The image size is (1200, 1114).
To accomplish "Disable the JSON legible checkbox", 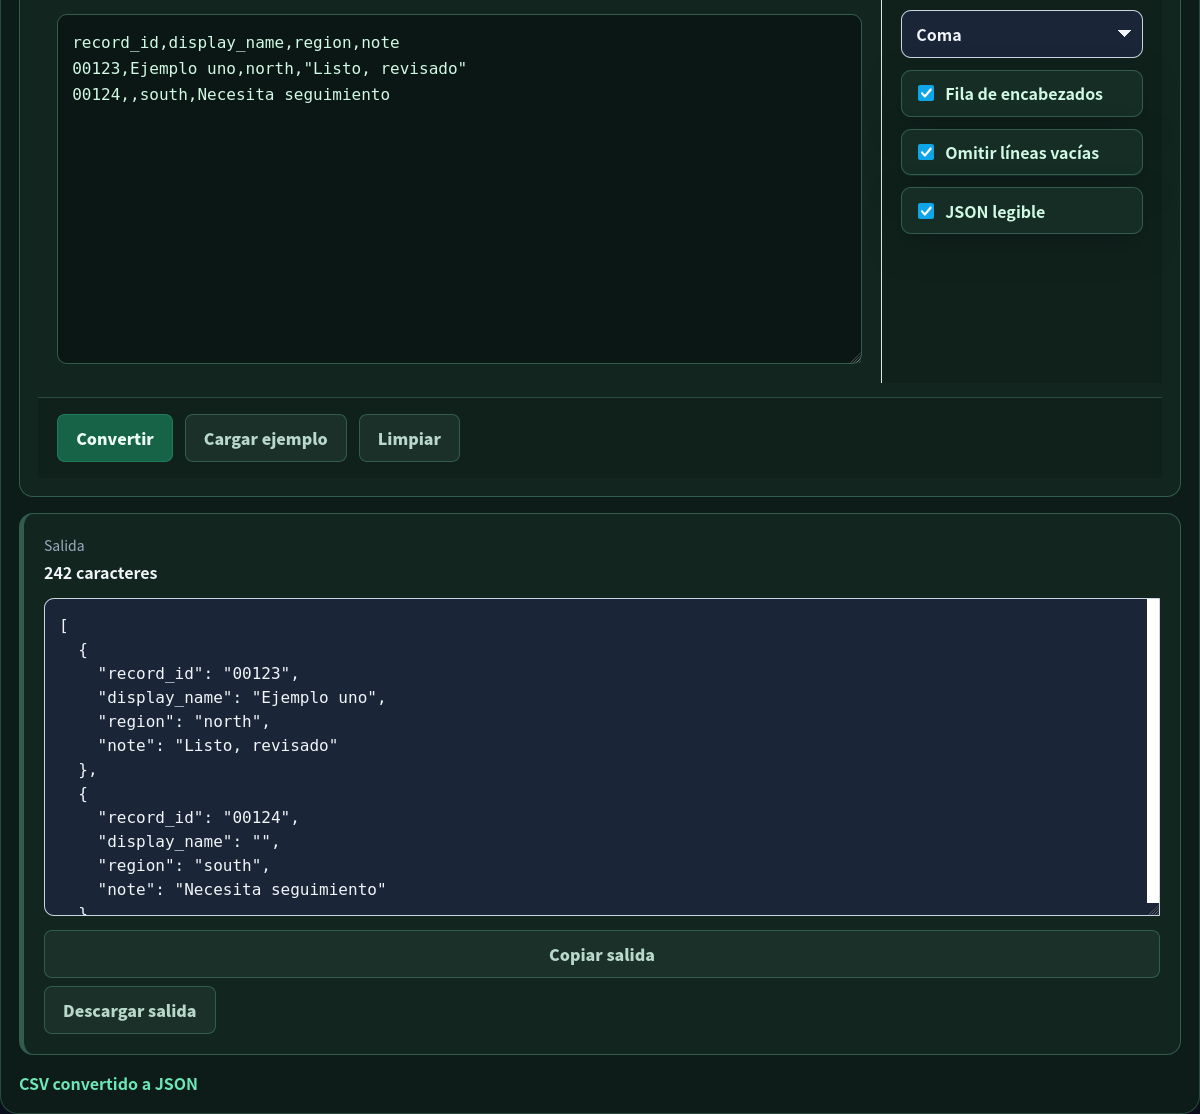I will tap(926, 211).
